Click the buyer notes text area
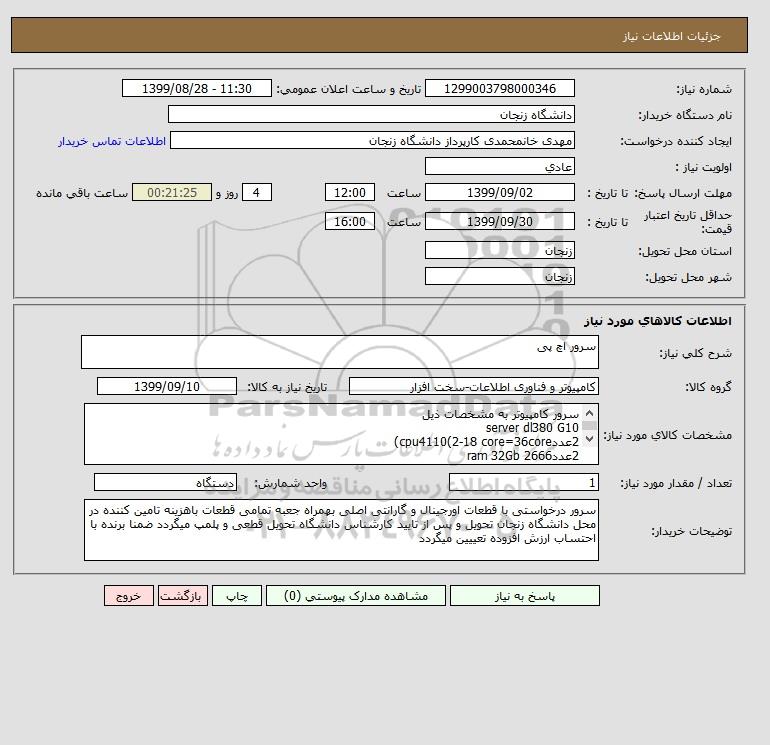 coord(341,530)
